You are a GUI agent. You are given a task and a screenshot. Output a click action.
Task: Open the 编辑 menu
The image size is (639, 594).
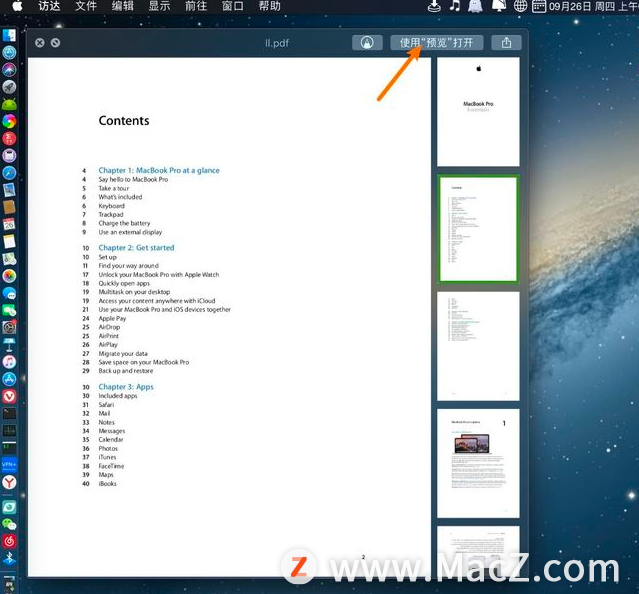pos(123,6)
